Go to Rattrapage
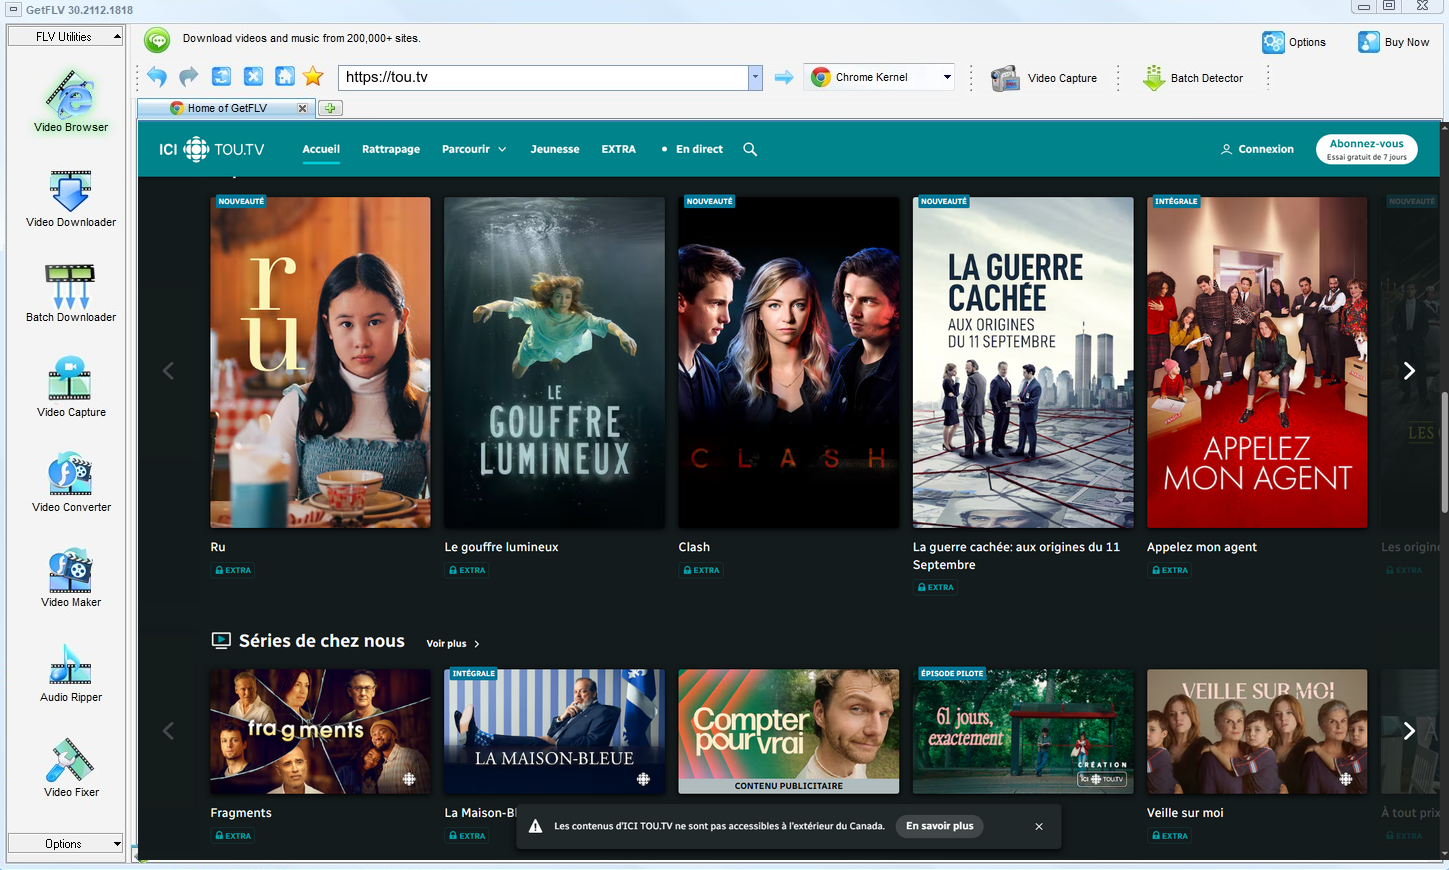 coord(391,149)
